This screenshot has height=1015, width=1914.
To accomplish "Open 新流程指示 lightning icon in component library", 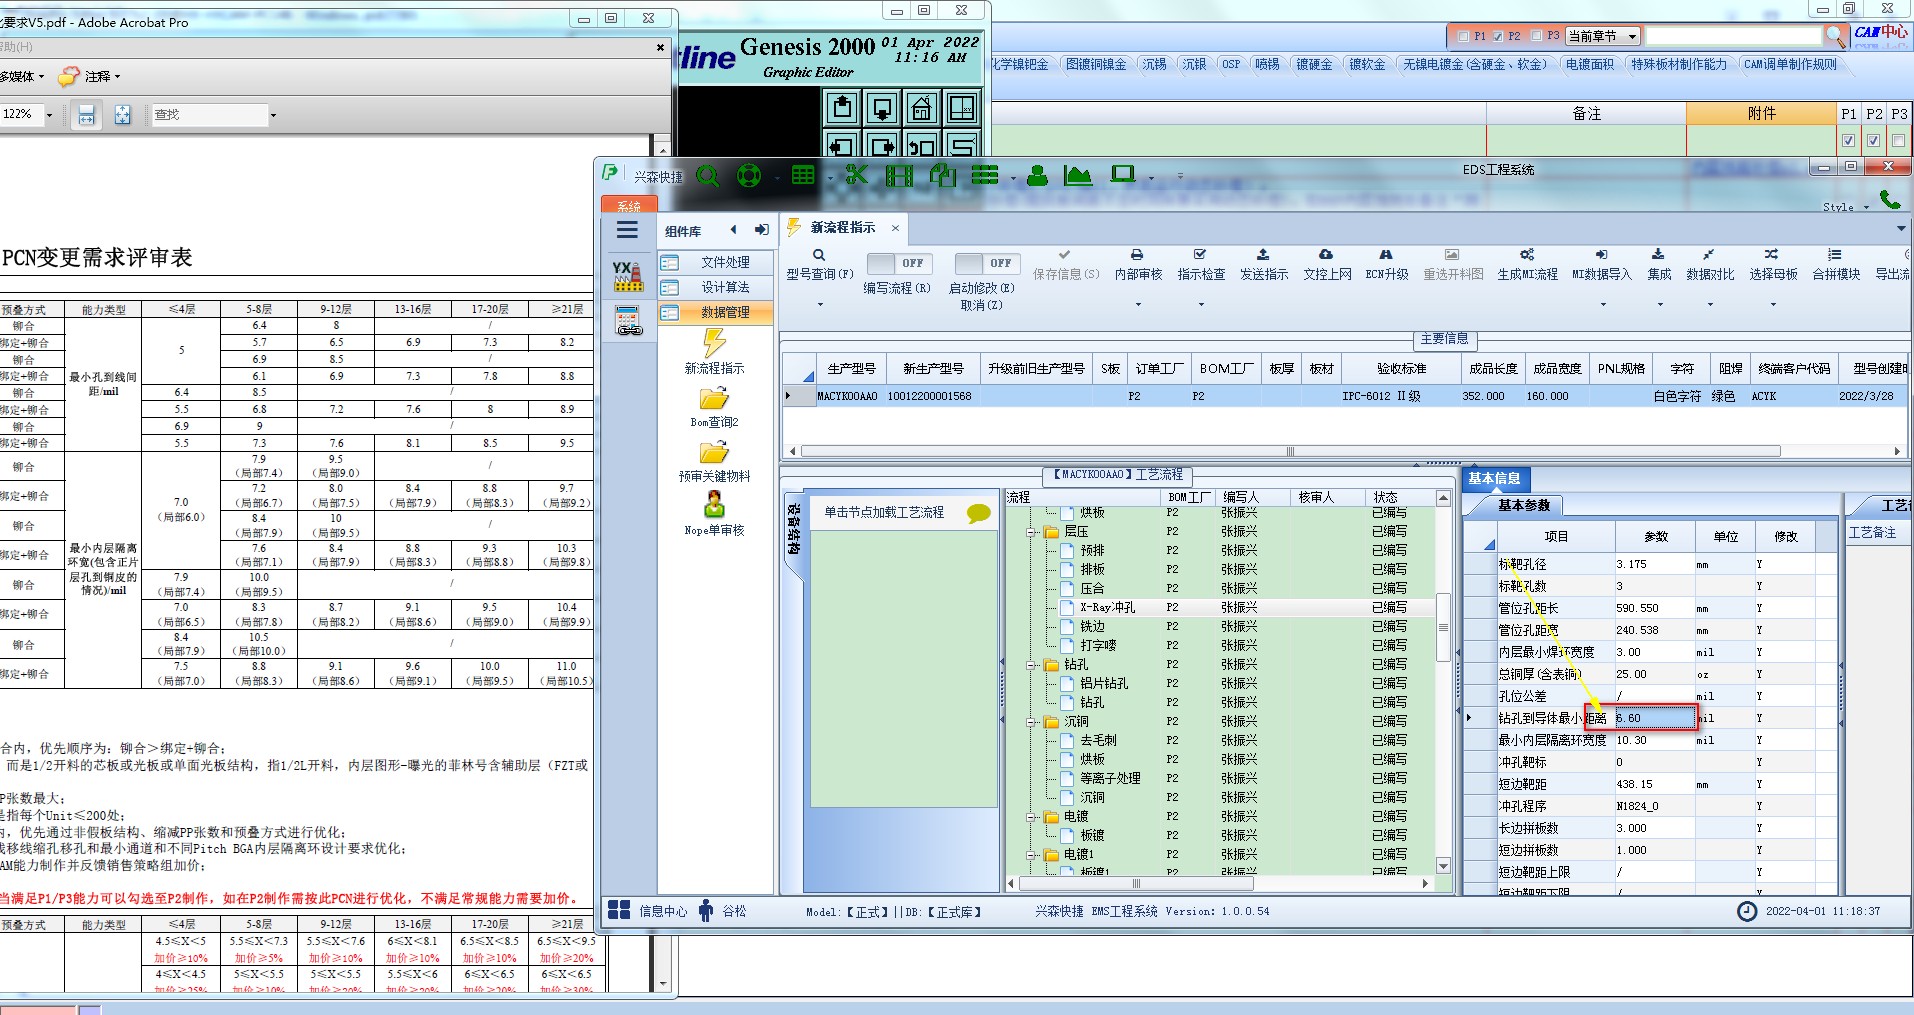I will 714,343.
